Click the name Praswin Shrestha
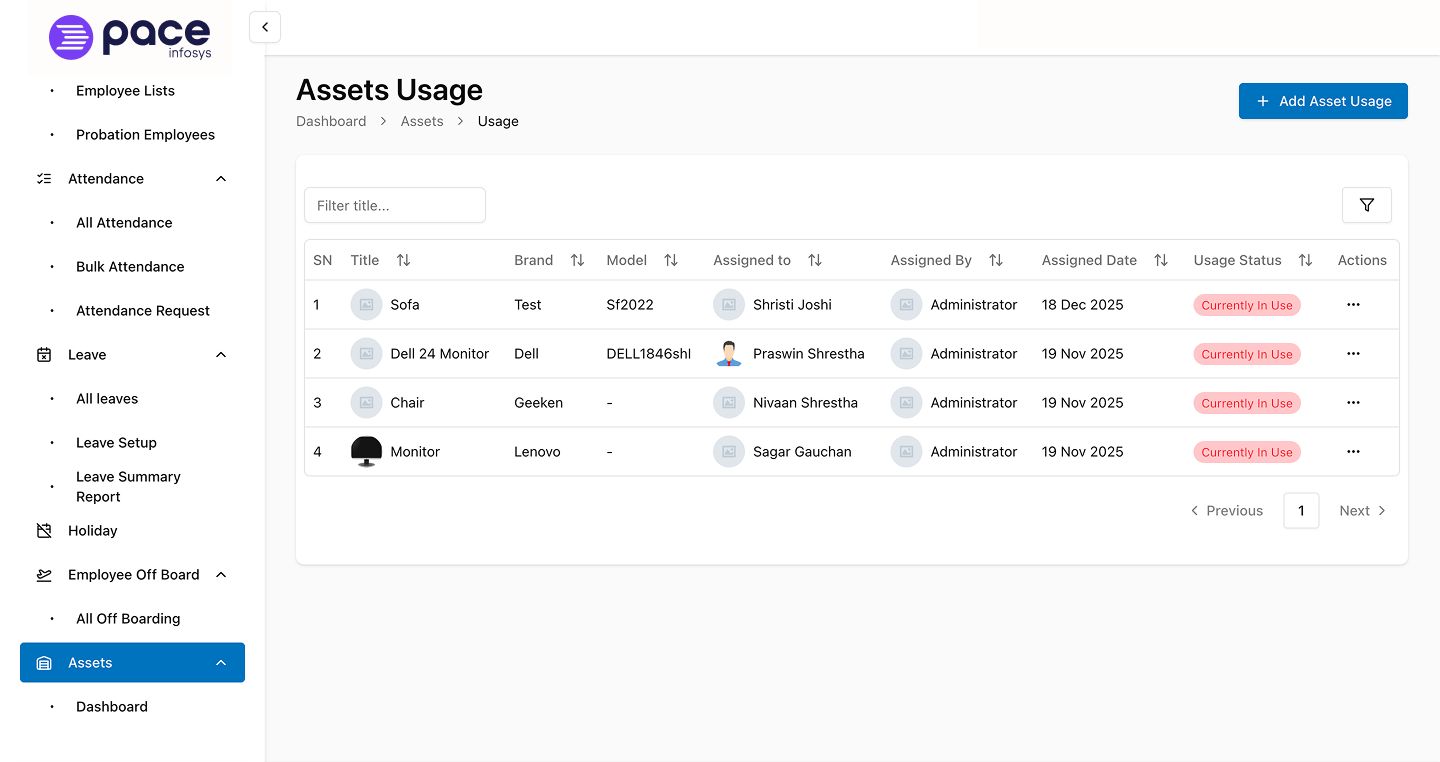Viewport: 1440px width, 762px height. point(808,354)
